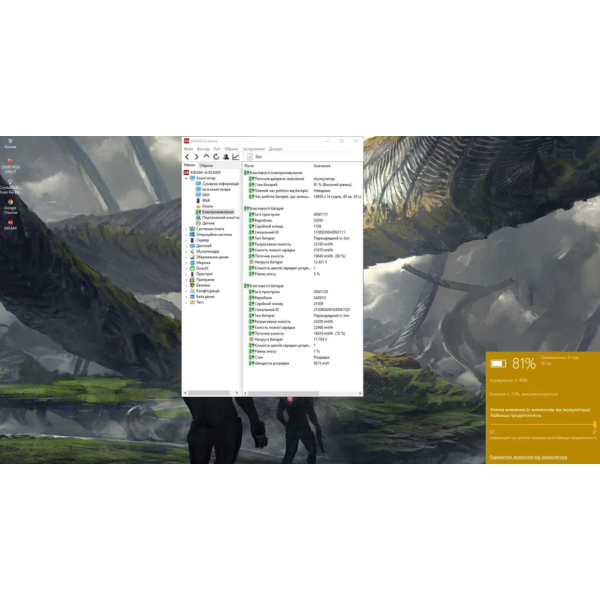Viewport: 600px width, 600px height.
Task: Open the Кошик recycle bin desktop icon
Action: [10, 143]
